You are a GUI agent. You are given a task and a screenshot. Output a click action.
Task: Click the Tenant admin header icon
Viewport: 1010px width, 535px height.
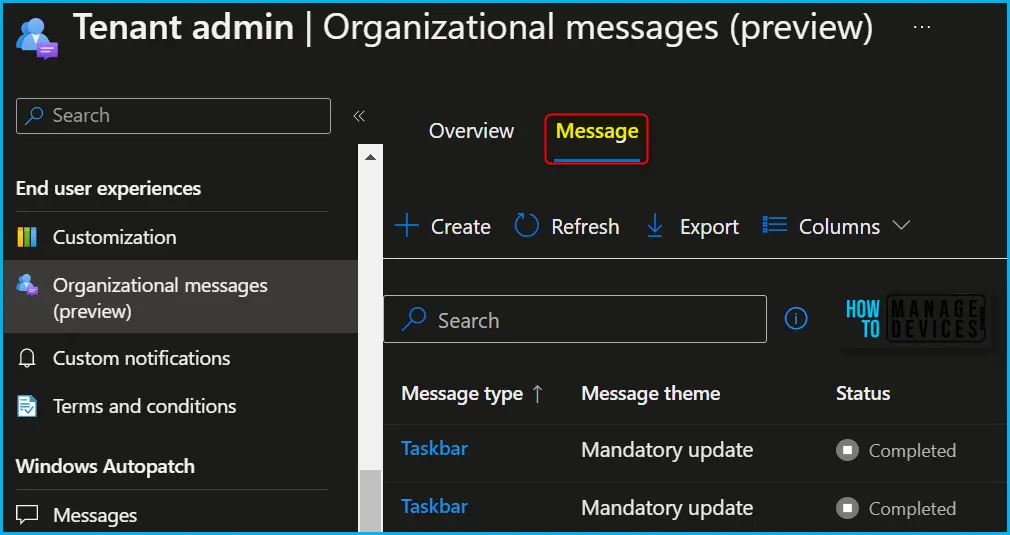tap(37, 39)
